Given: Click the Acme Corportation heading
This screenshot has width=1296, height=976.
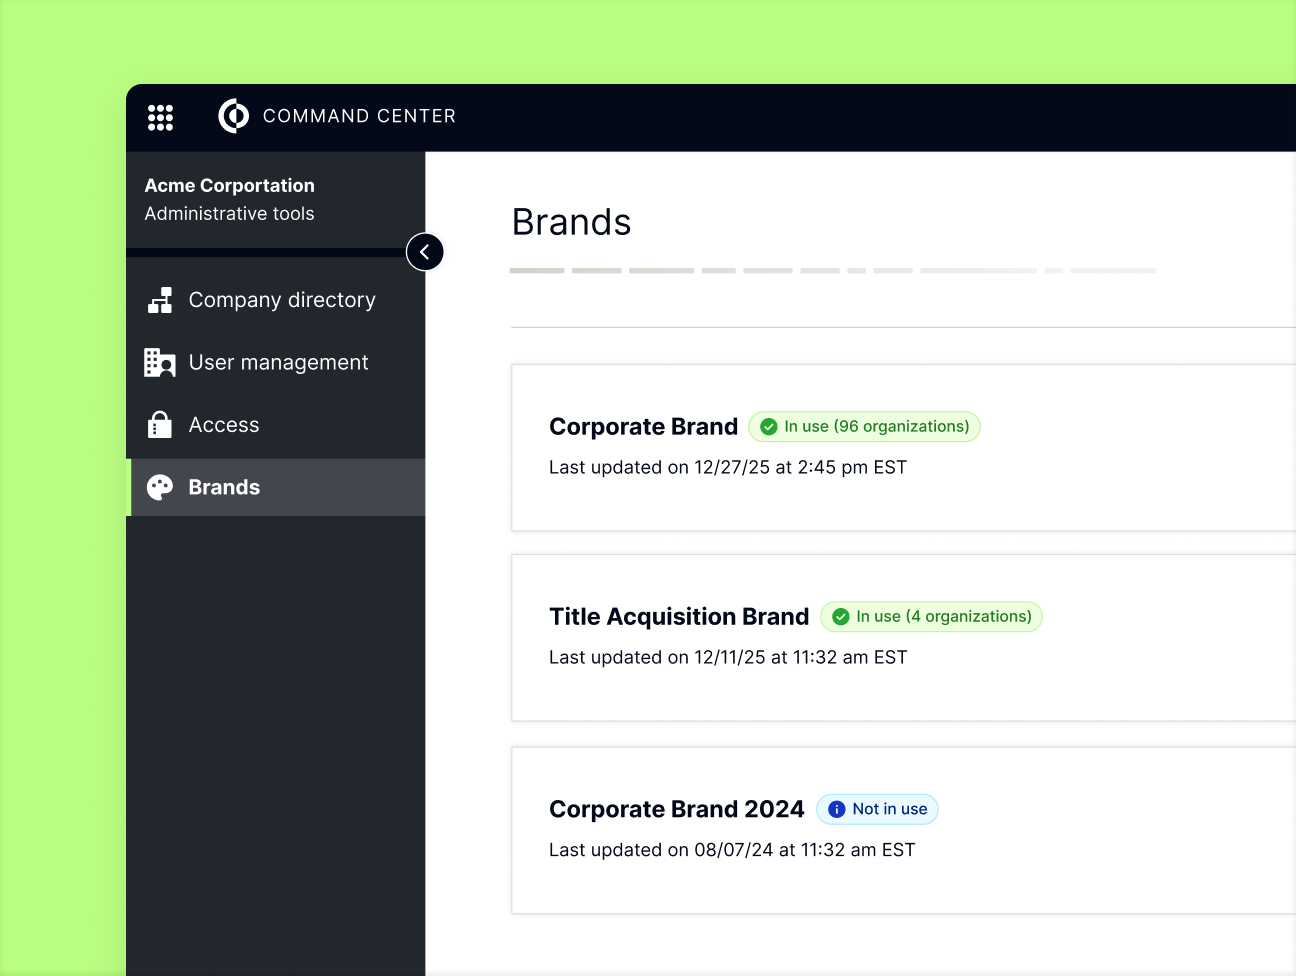Looking at the screenshot, I should 229,185.
